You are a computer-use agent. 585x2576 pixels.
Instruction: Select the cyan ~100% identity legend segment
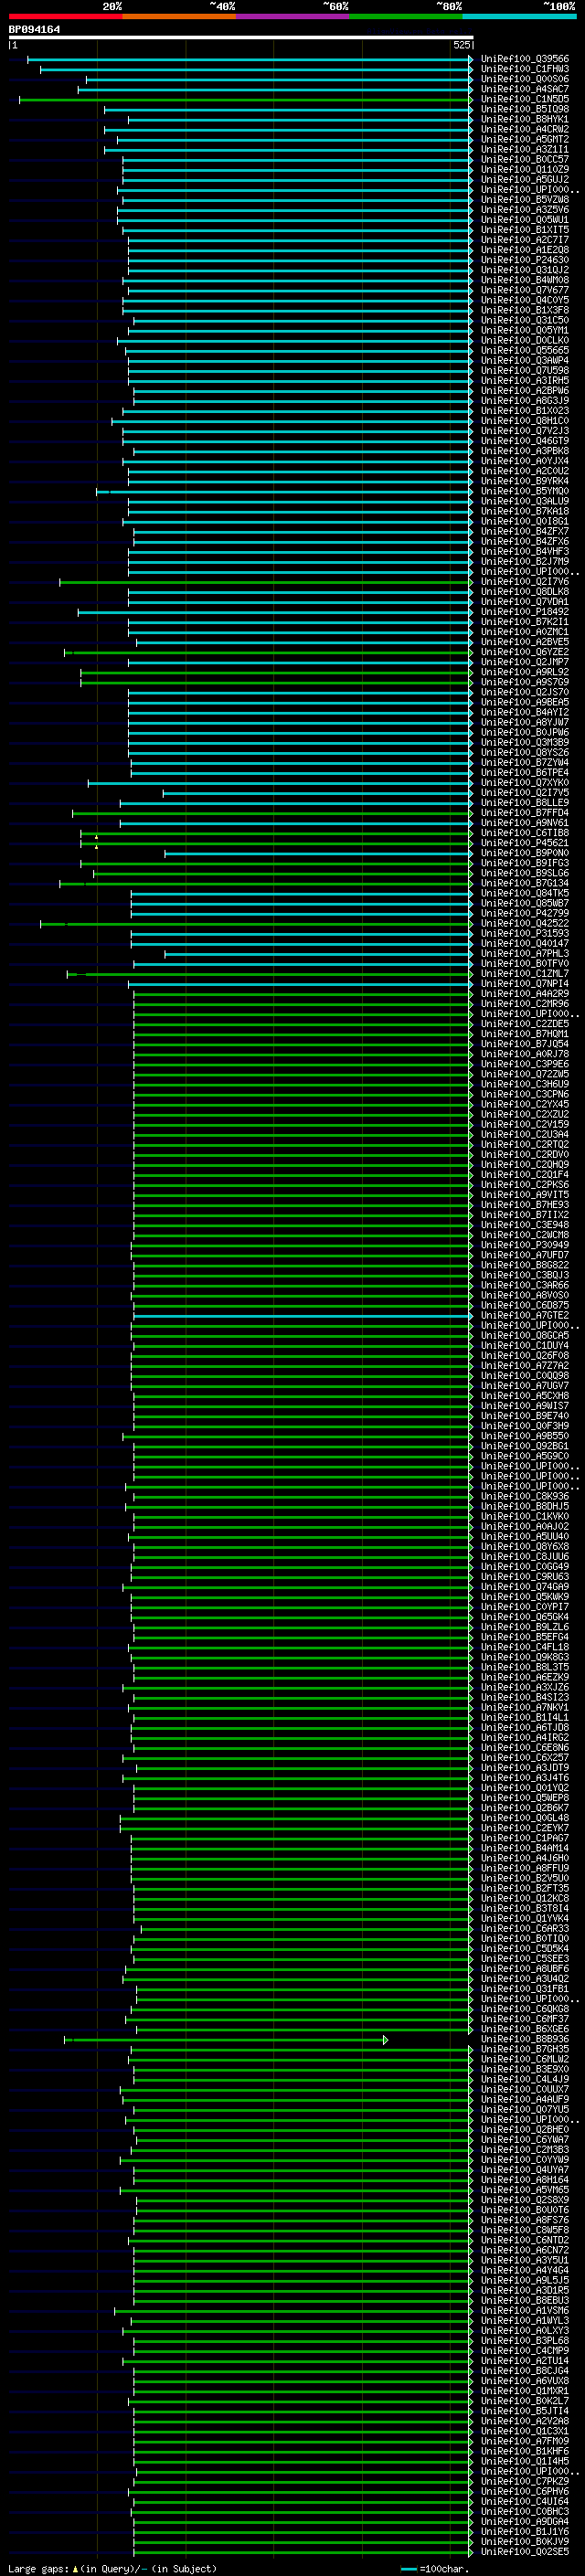519,16
